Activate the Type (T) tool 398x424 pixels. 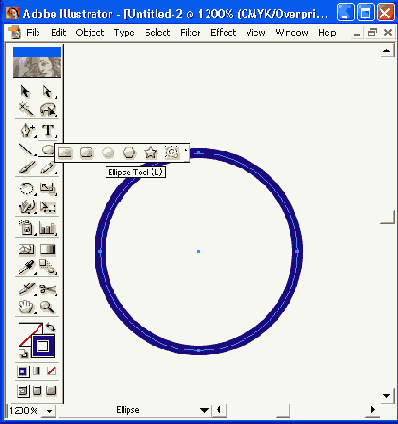coord(48,130)
